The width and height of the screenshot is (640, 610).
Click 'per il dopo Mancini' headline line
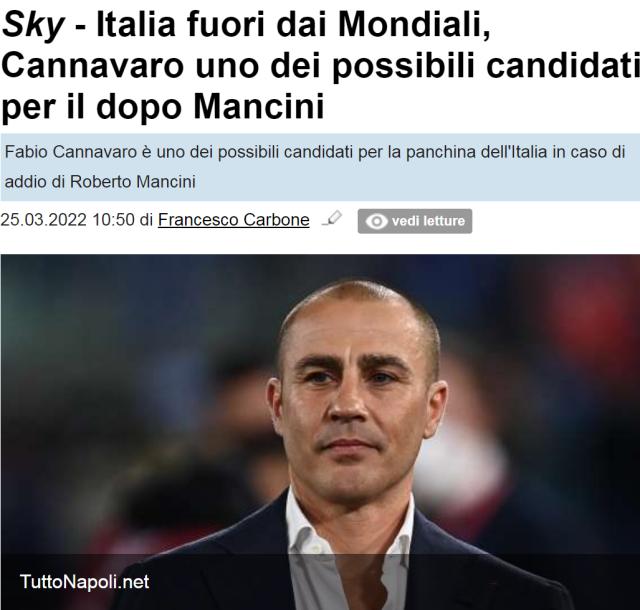163,107
